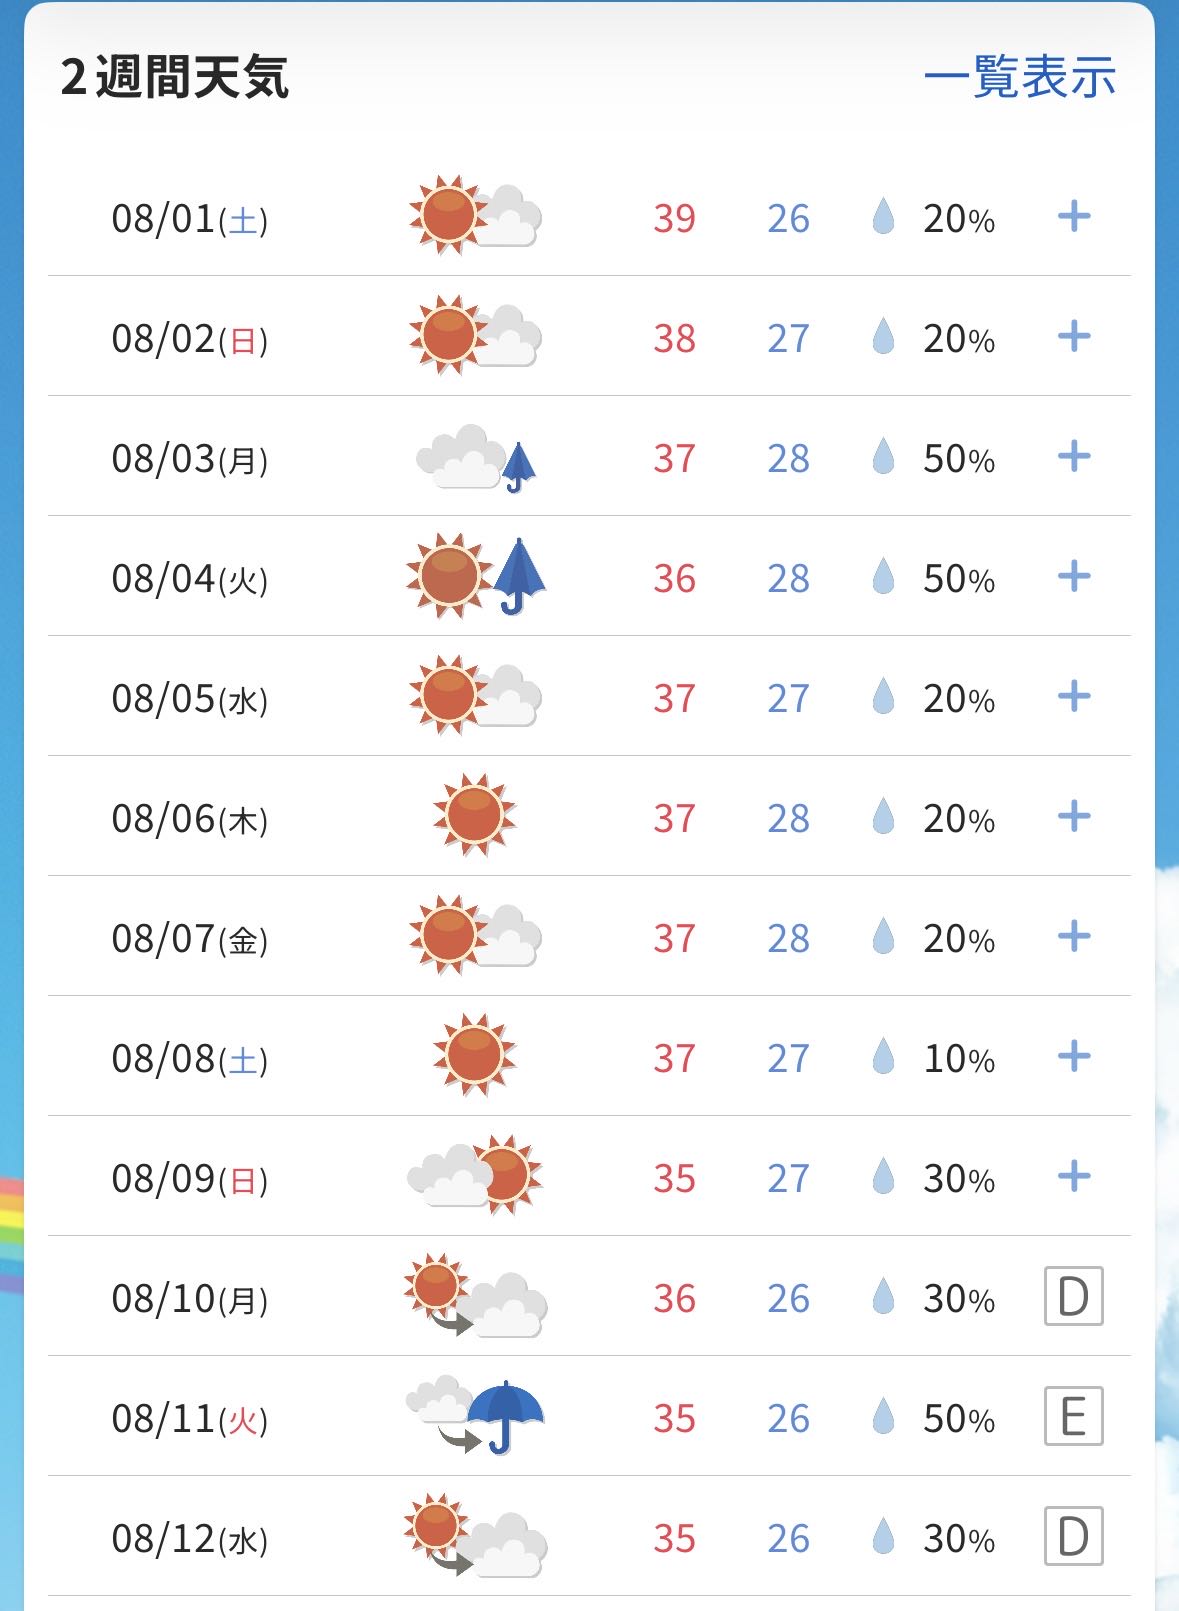Click the sunny-cloudy icon for 08/01
The width and height of the screenshot is (1179, 1611).
(x=475, y=215)
